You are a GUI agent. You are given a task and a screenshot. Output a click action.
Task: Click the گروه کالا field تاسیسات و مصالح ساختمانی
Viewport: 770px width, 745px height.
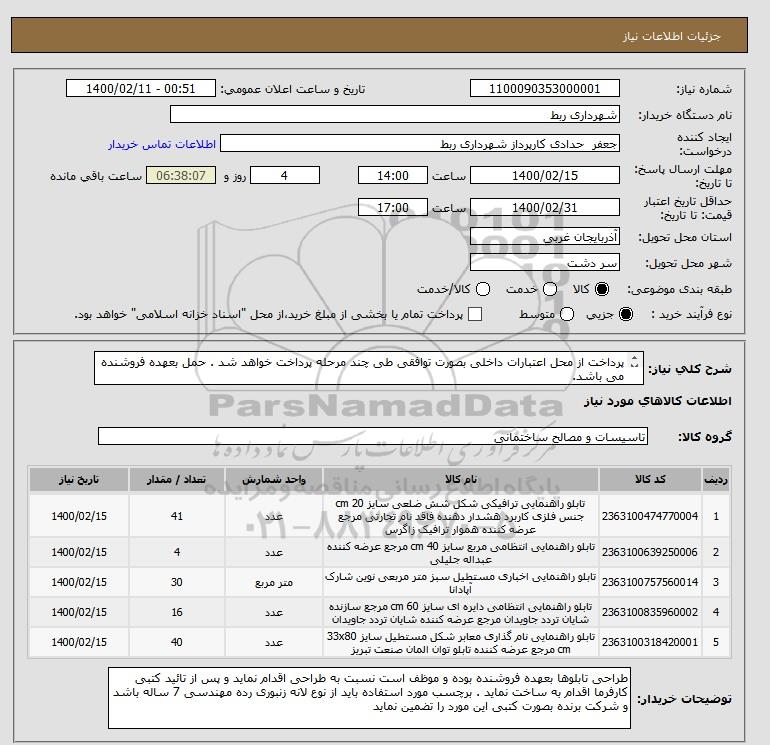(x=373, y=436)
